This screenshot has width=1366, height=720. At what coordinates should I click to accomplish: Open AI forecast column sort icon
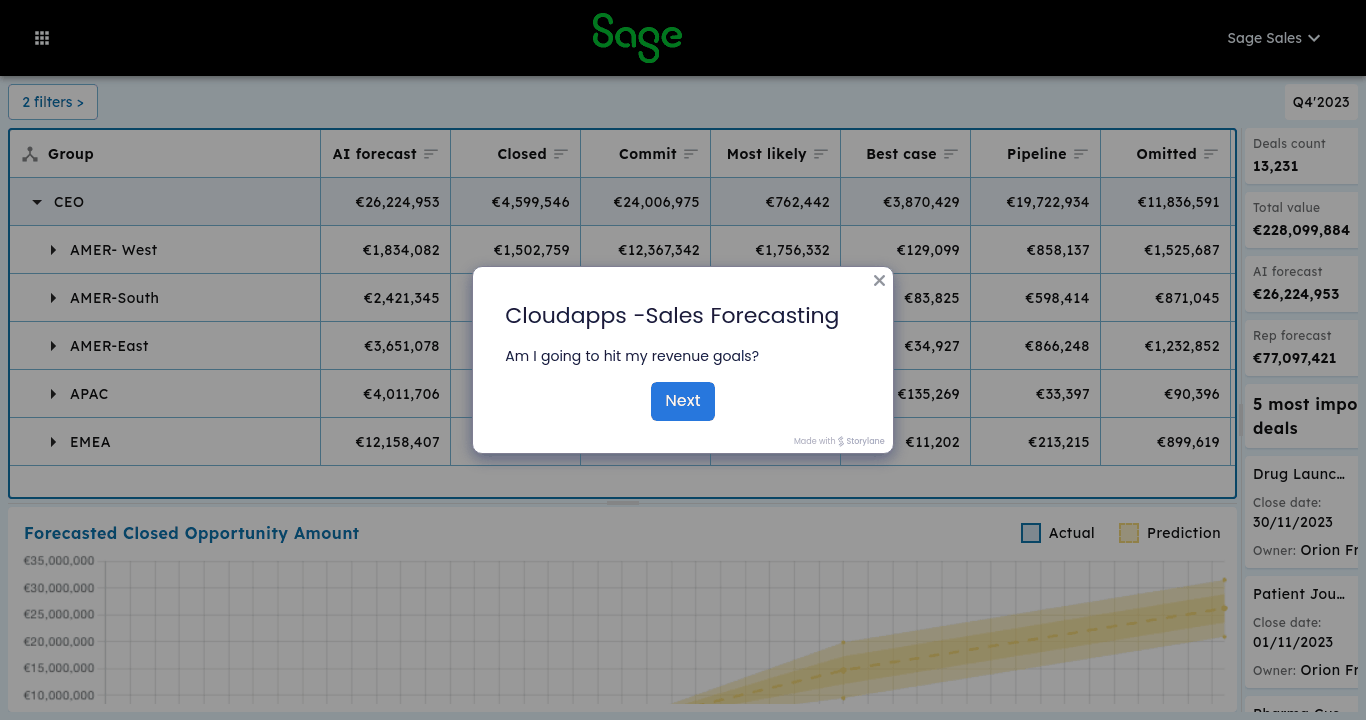pyautogui.click(x=431, y=154)
